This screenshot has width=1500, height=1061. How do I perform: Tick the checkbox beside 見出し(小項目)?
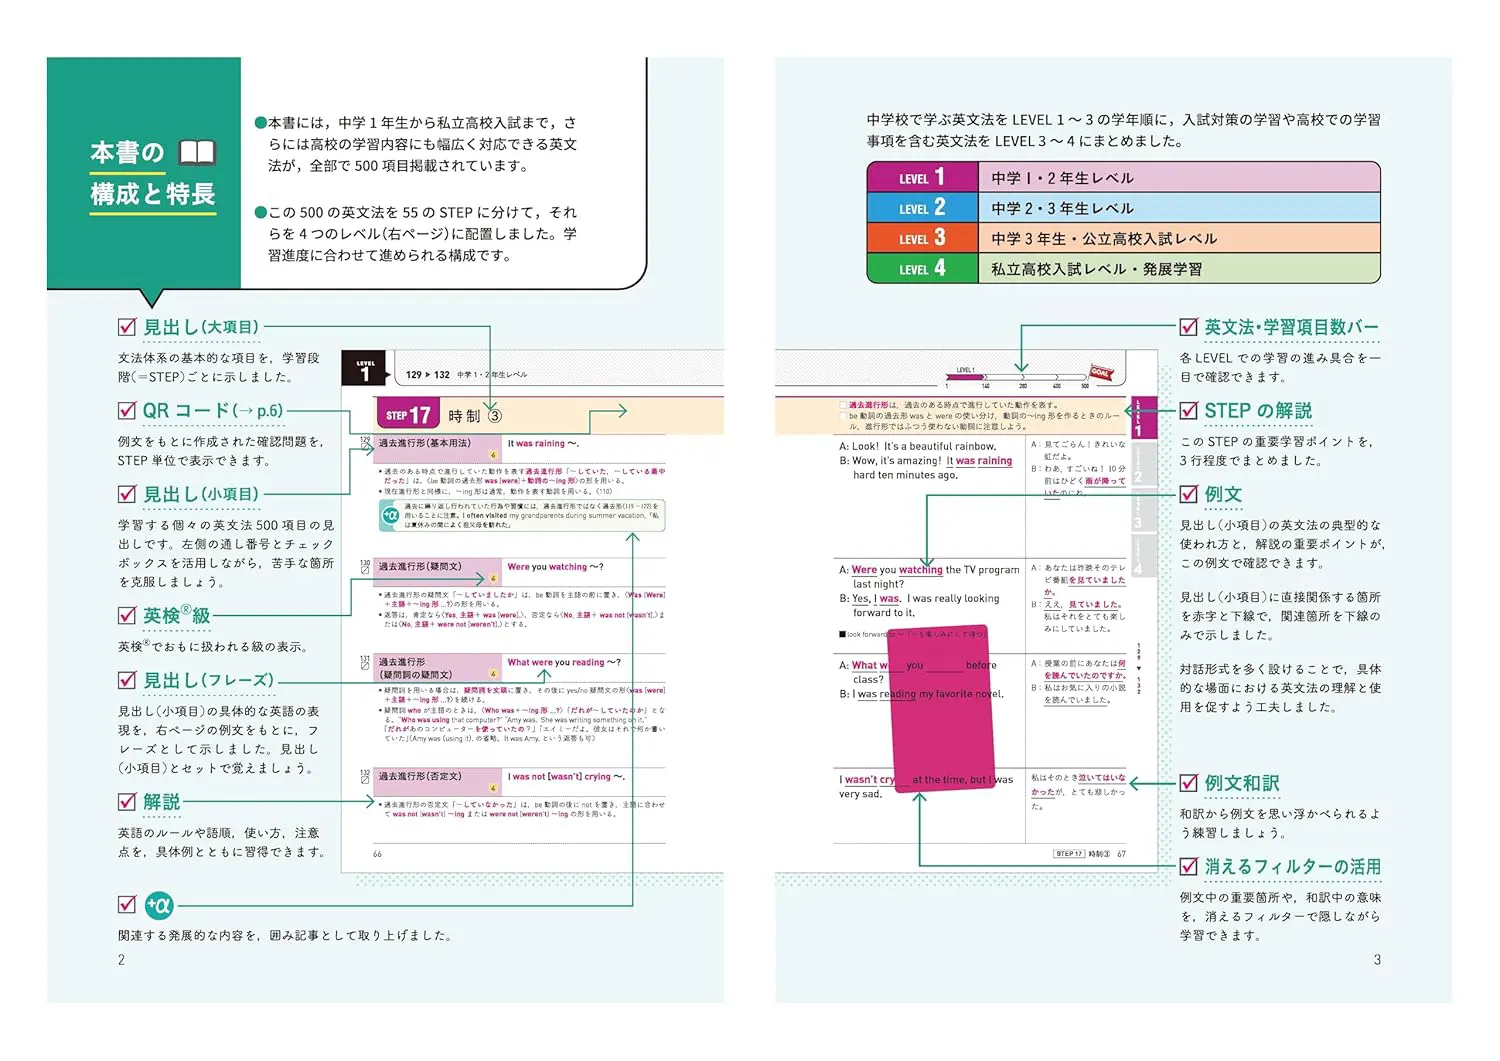coord(127,494)
